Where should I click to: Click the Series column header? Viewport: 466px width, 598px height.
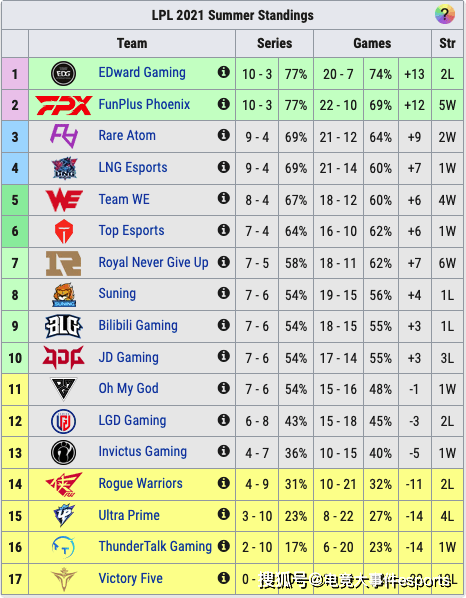(x=275, y=43)
